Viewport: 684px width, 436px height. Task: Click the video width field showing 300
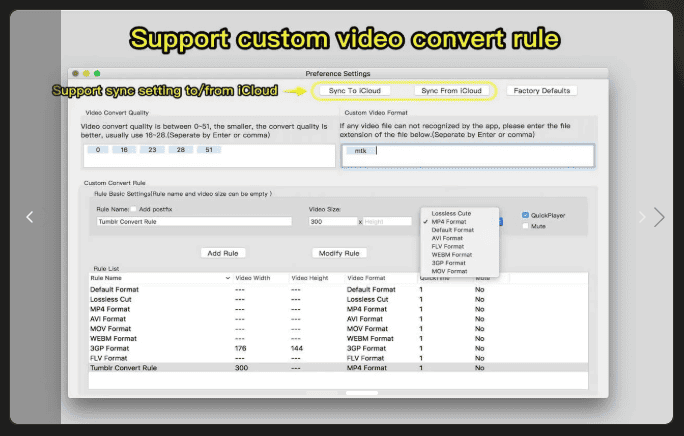point(333,222)
